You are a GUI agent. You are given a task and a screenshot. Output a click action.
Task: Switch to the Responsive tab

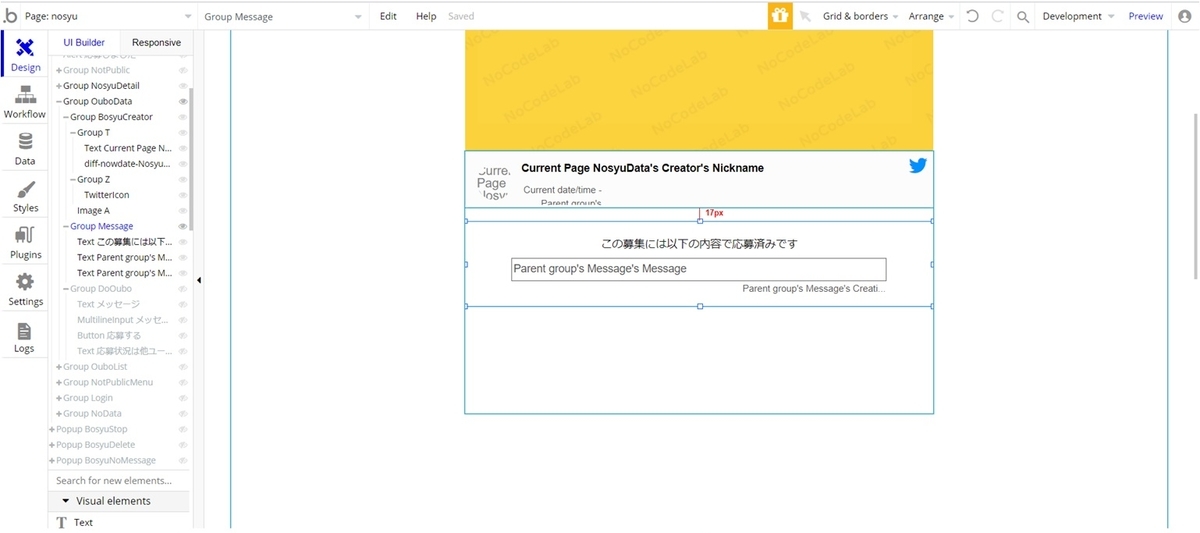click(x=156, y=43)
